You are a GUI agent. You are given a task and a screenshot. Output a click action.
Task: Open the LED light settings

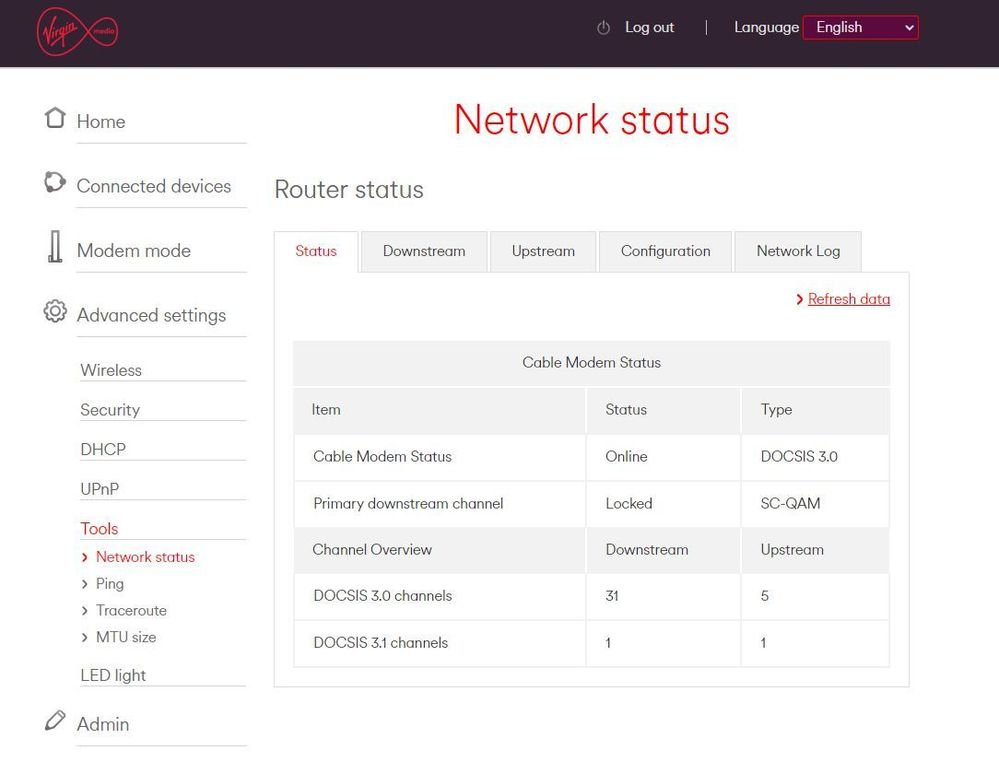(x=113, y=675)
